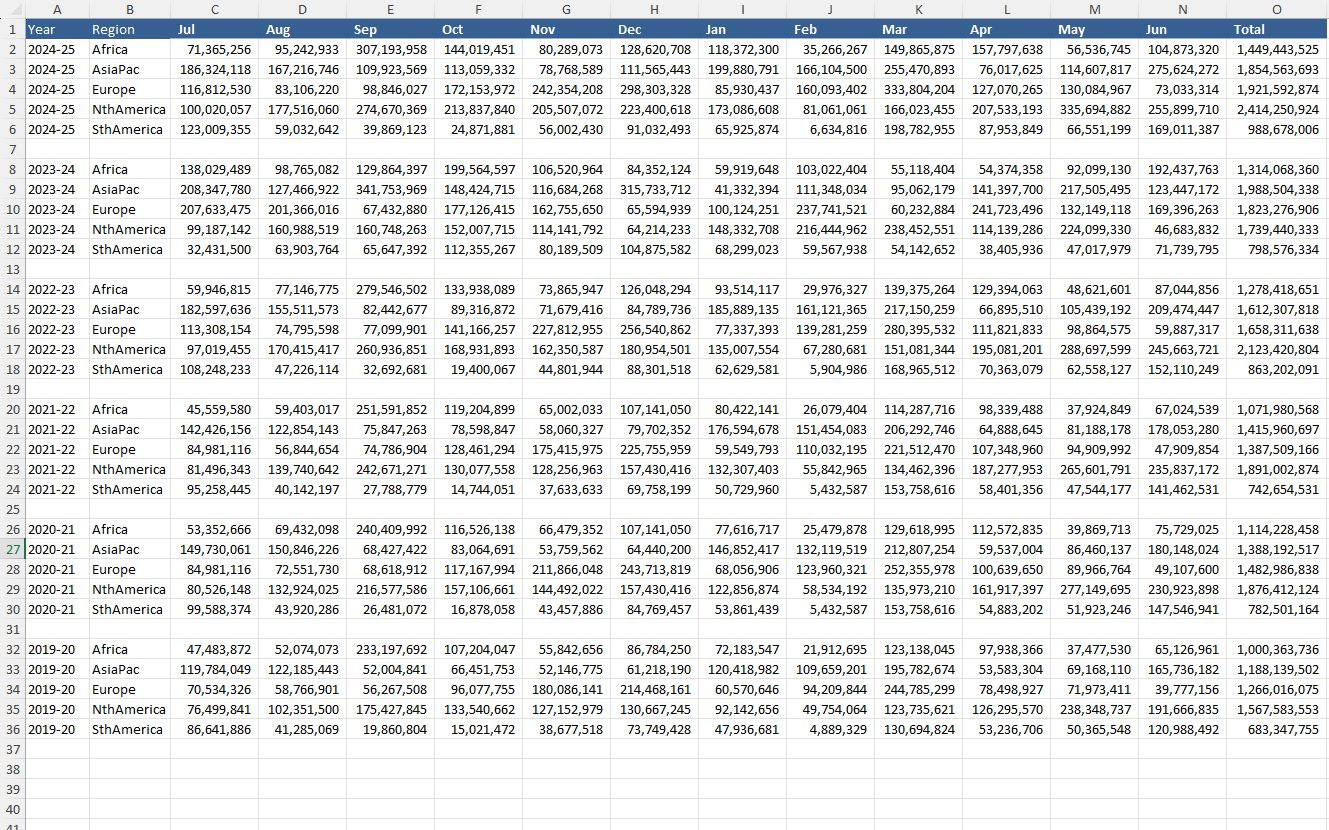Click the value 6,634,816
The height and width of the screenshot is (830, 1329).
tap(830, 129)
